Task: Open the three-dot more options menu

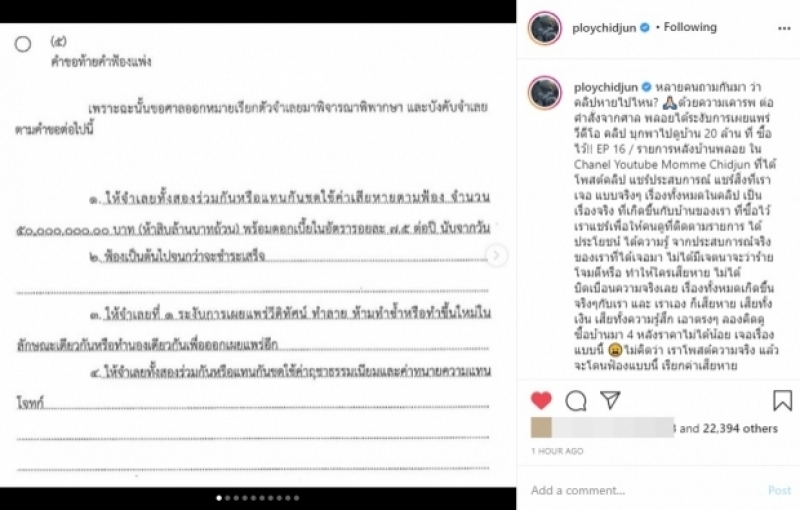Action: point(784,29)
